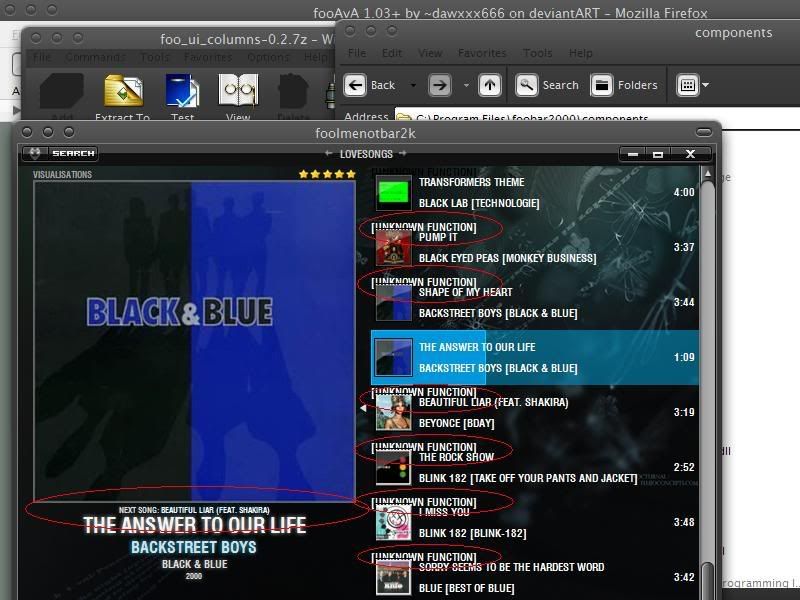
Task: Select the I MISS YOU track
Action: tap(444, 512)
